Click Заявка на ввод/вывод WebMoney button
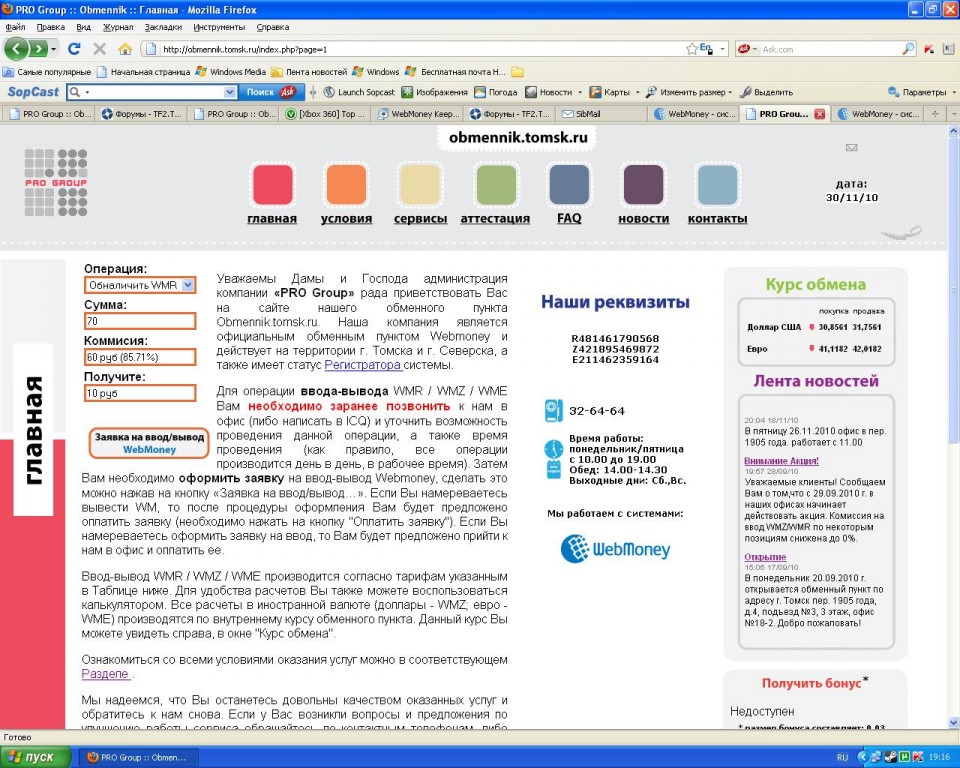This screenshot has width=960, height=768. tap(149, 443)
